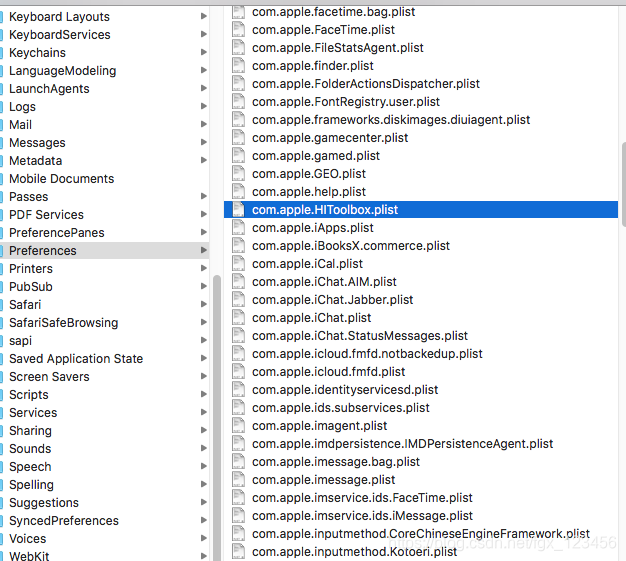
Task: Click the icon beside com.apple.help.plist
Action: (238, 192)
